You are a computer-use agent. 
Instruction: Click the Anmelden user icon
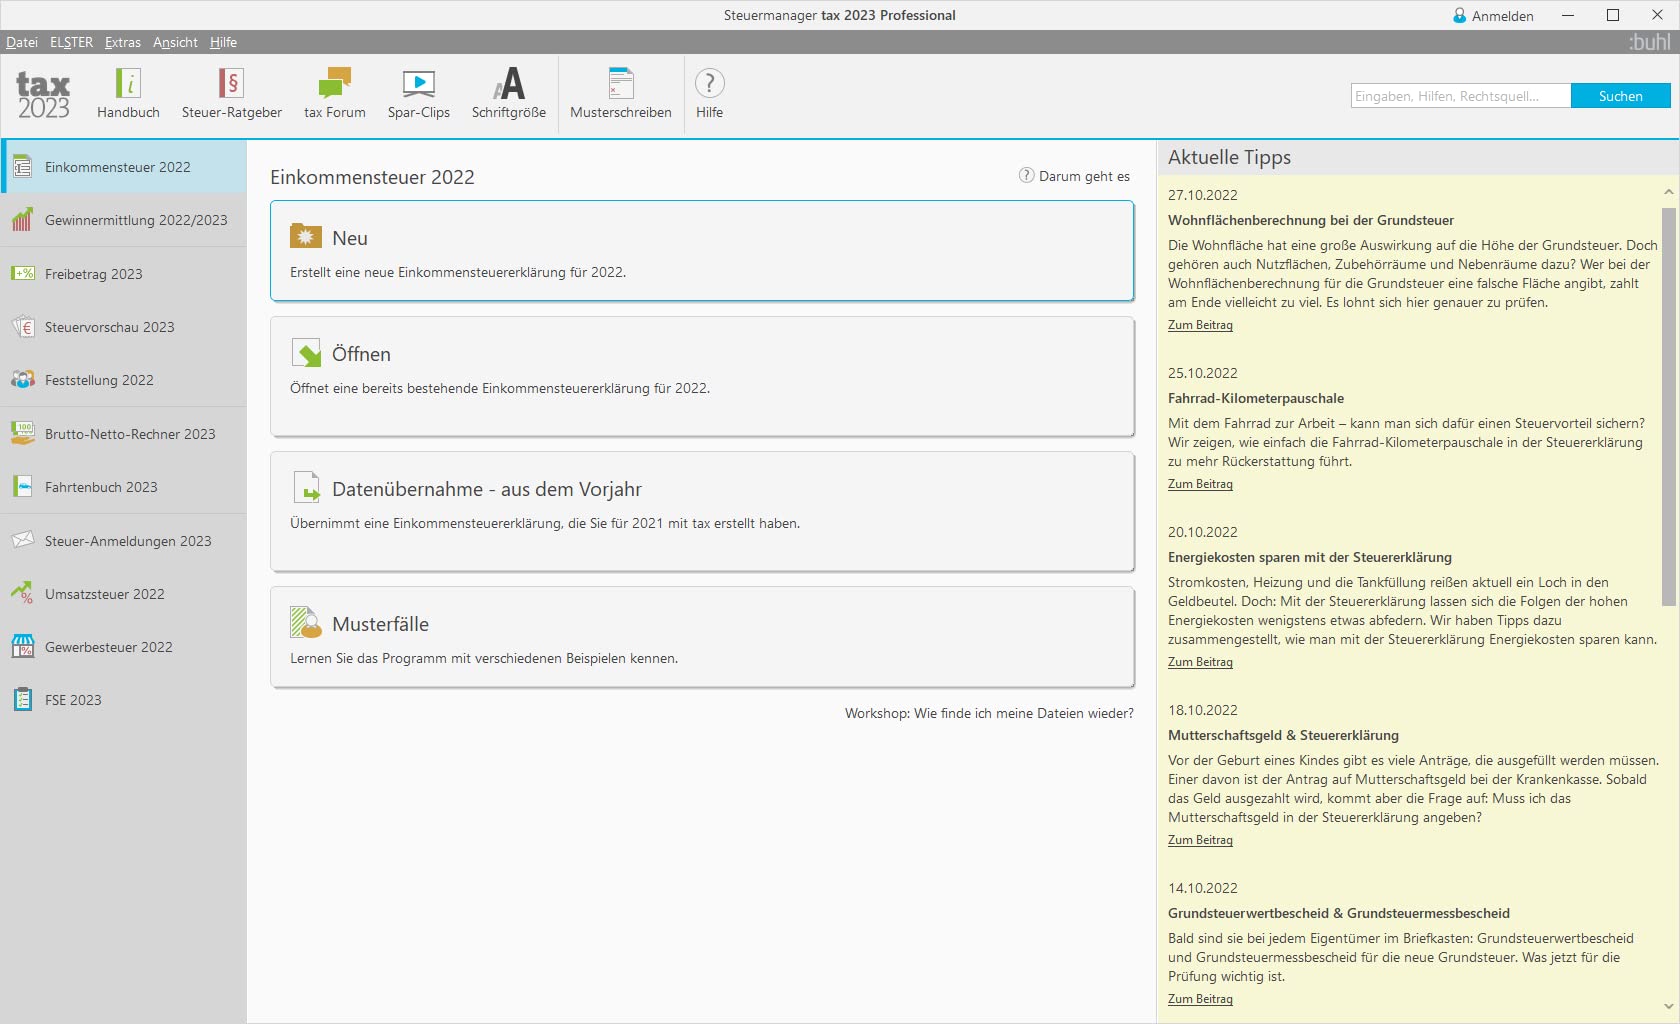click(x=1460, y=16)
